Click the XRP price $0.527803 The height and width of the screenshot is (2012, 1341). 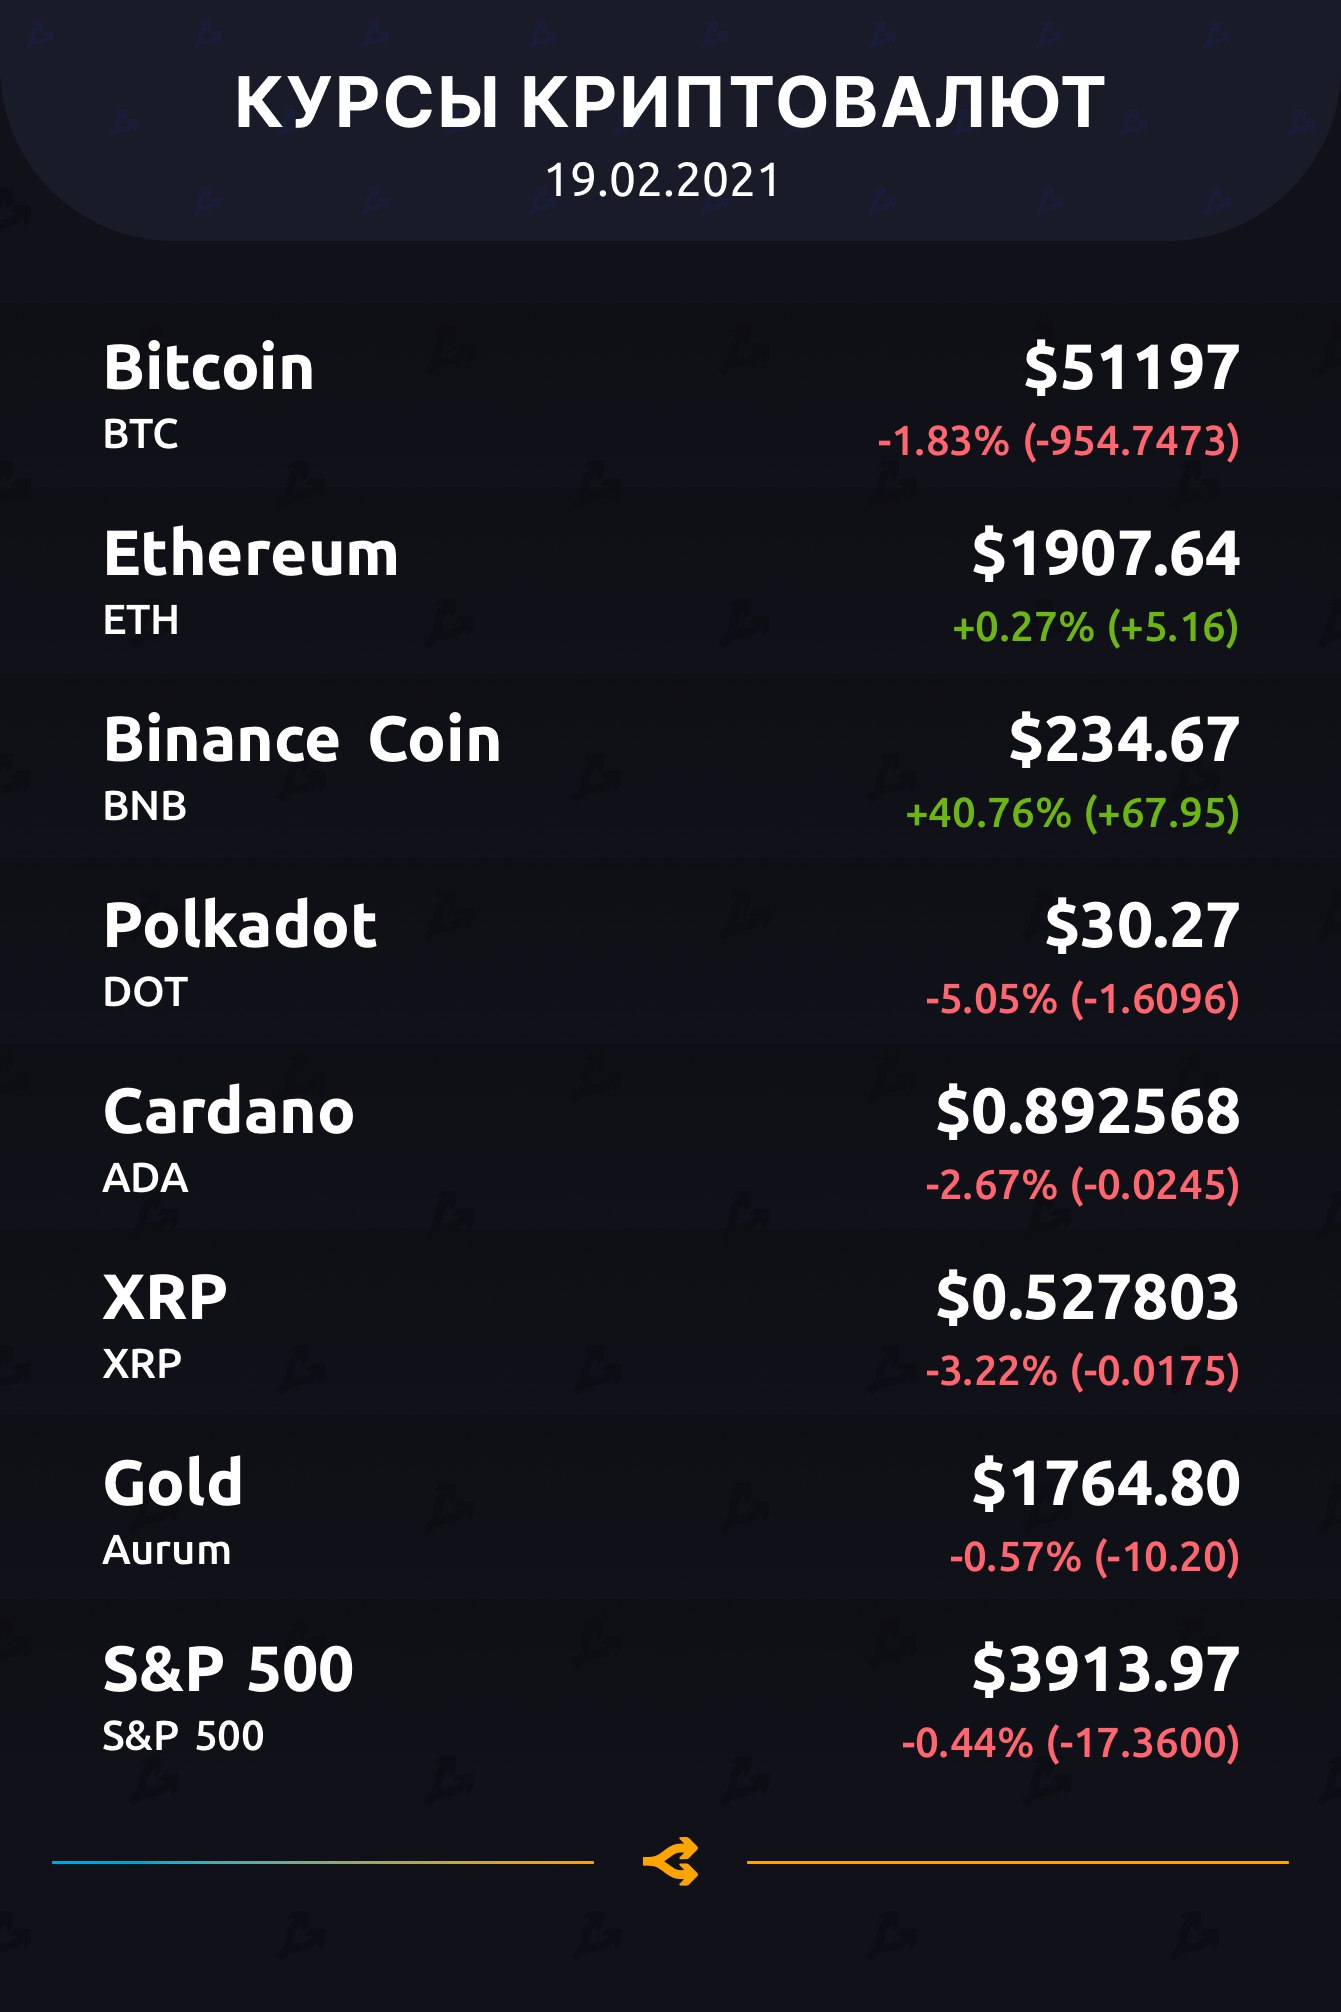[1087, 1297]
